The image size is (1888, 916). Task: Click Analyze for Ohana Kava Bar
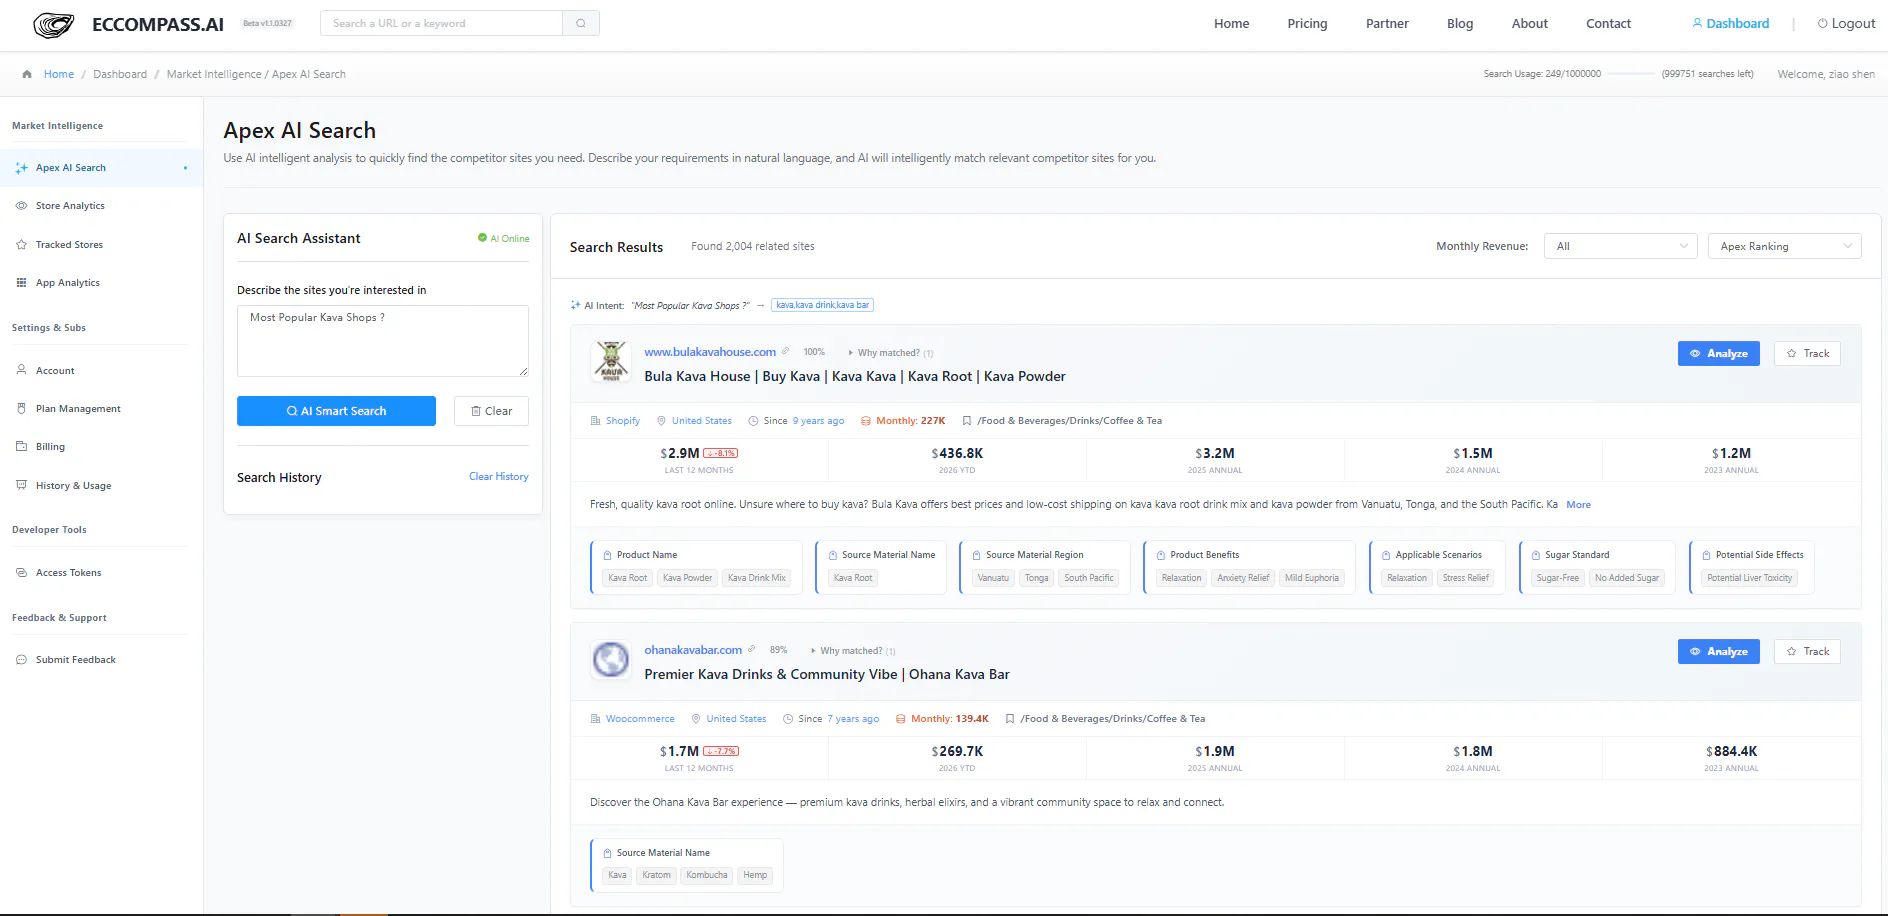pos(1718,651)
